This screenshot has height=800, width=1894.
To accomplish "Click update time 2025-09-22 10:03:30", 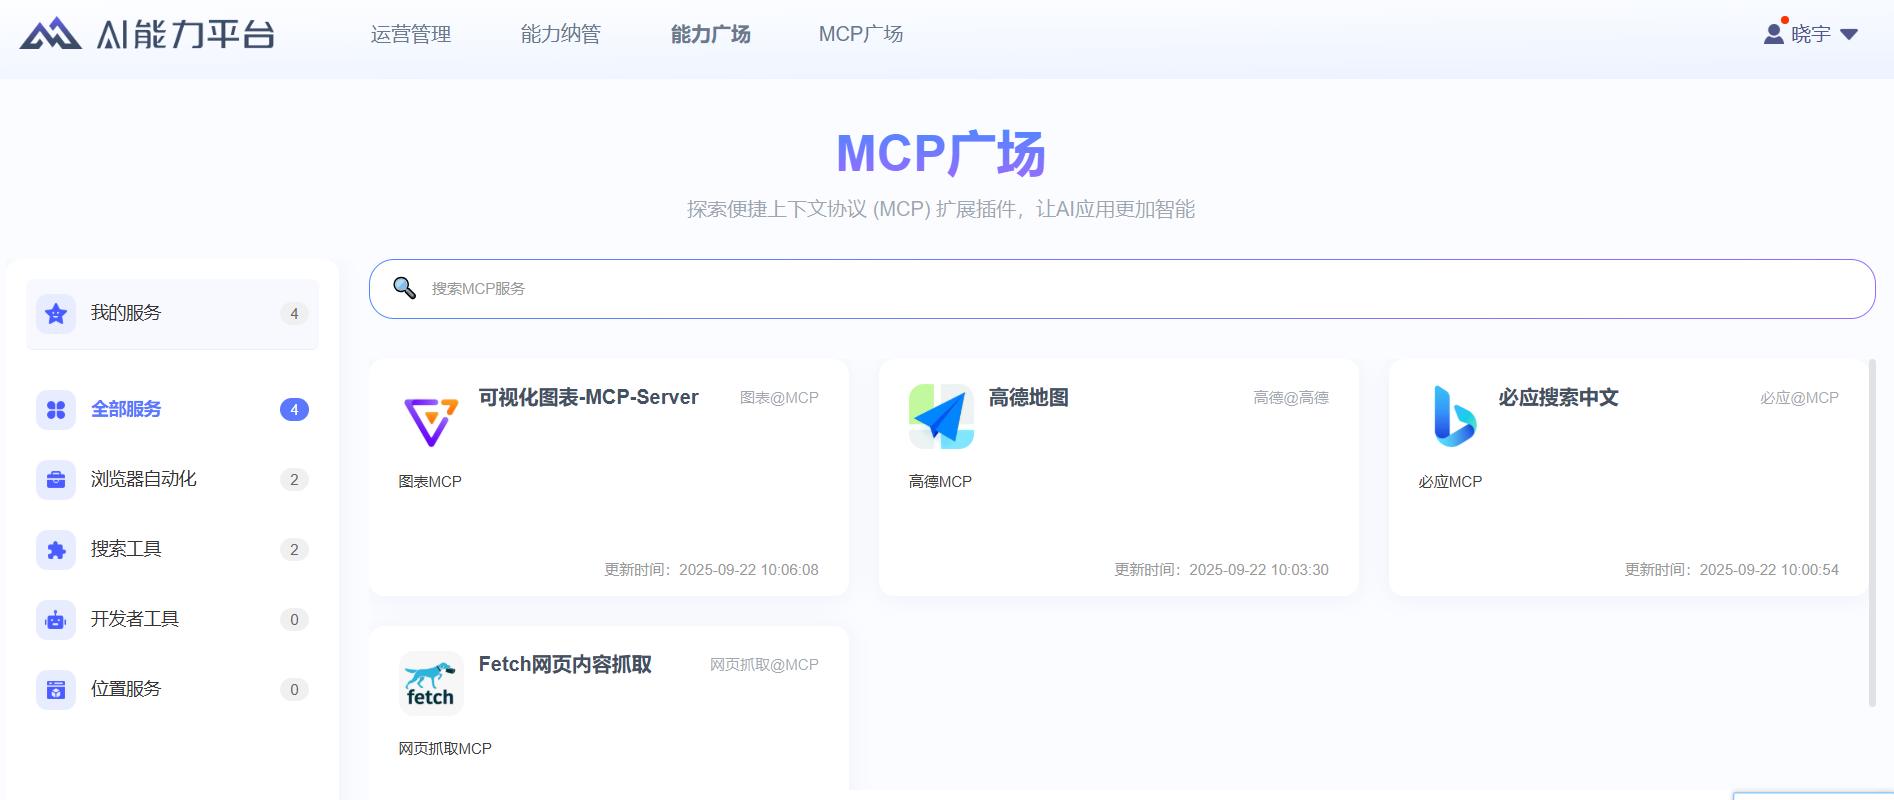I will click(1221, 570).
